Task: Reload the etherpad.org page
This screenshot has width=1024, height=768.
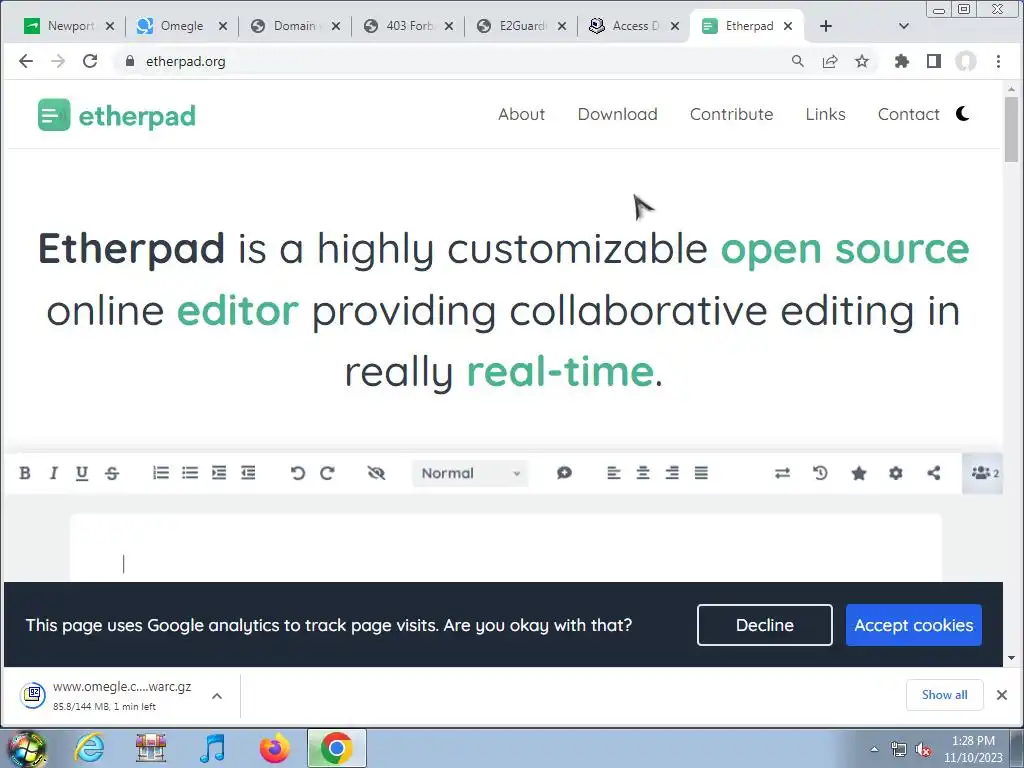Action: (x=90, y=61)
